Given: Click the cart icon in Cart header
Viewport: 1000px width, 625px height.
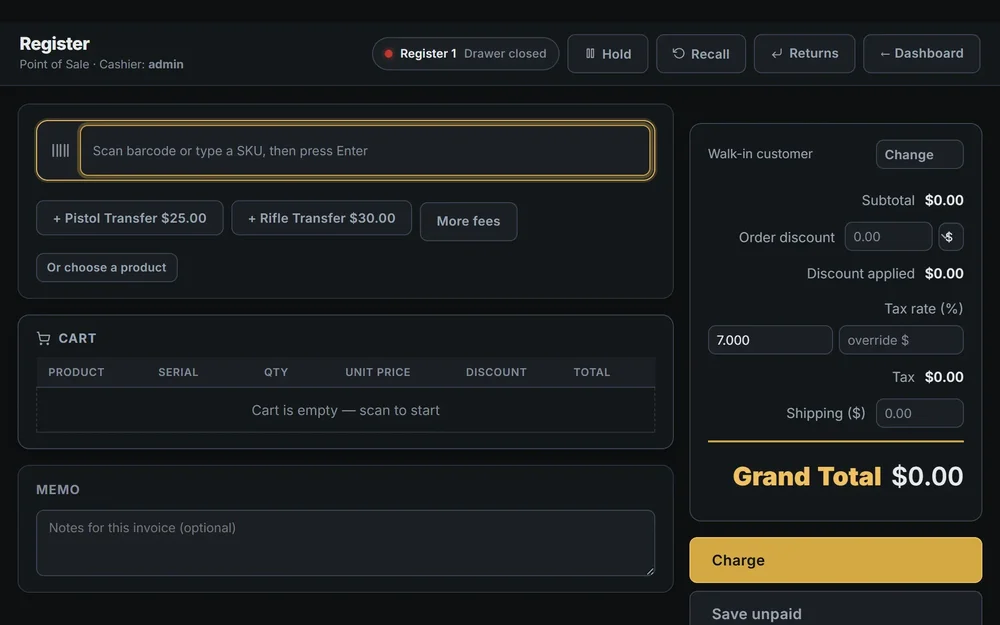Looking at the screenshot, I should 43,338.
